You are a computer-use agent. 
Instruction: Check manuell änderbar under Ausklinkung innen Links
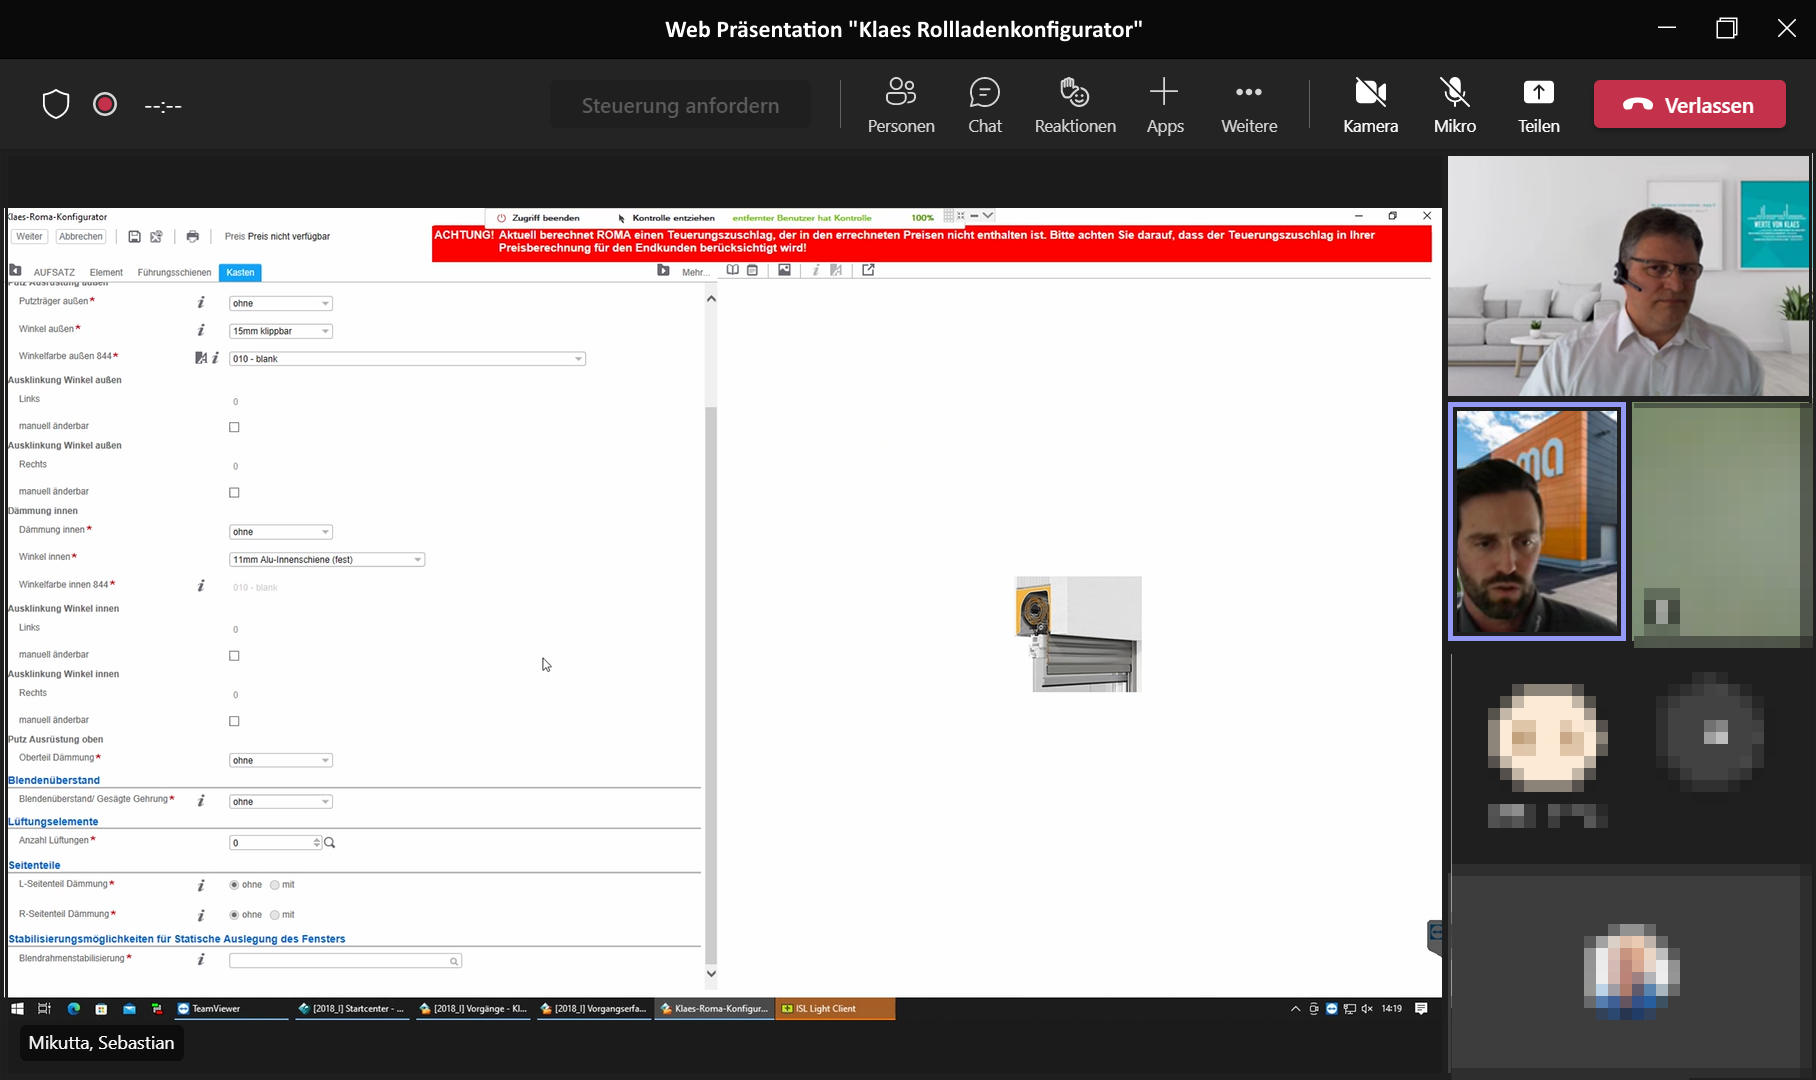[x=234, y=656]
